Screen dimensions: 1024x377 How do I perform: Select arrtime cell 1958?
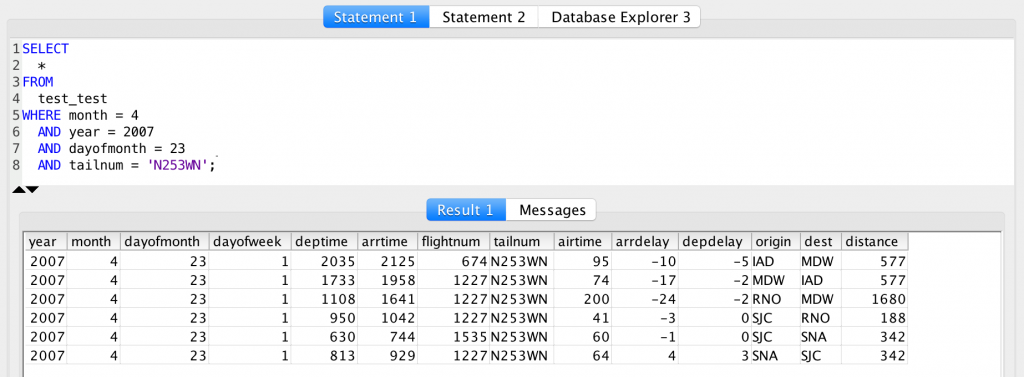click(x=388, y=280)
